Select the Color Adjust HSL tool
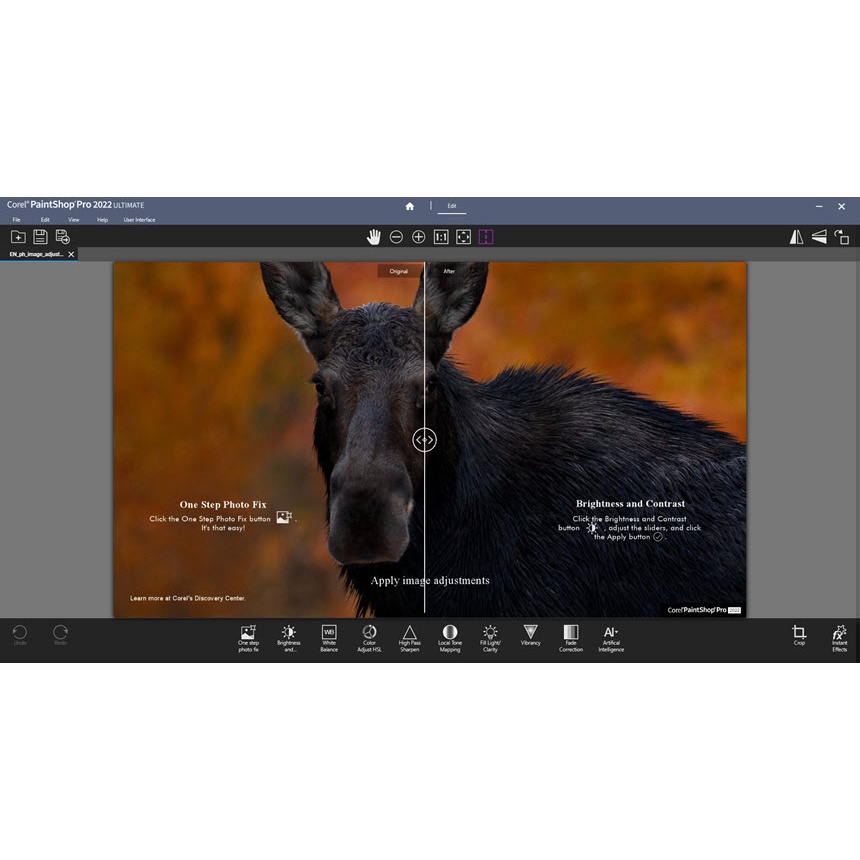 (369, 638)
